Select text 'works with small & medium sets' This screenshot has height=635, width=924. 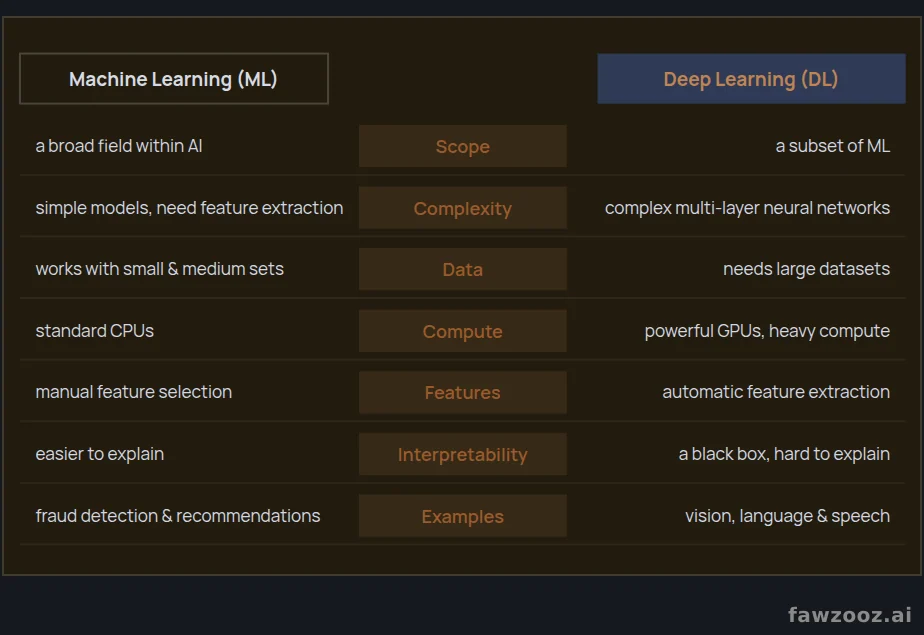159,269
